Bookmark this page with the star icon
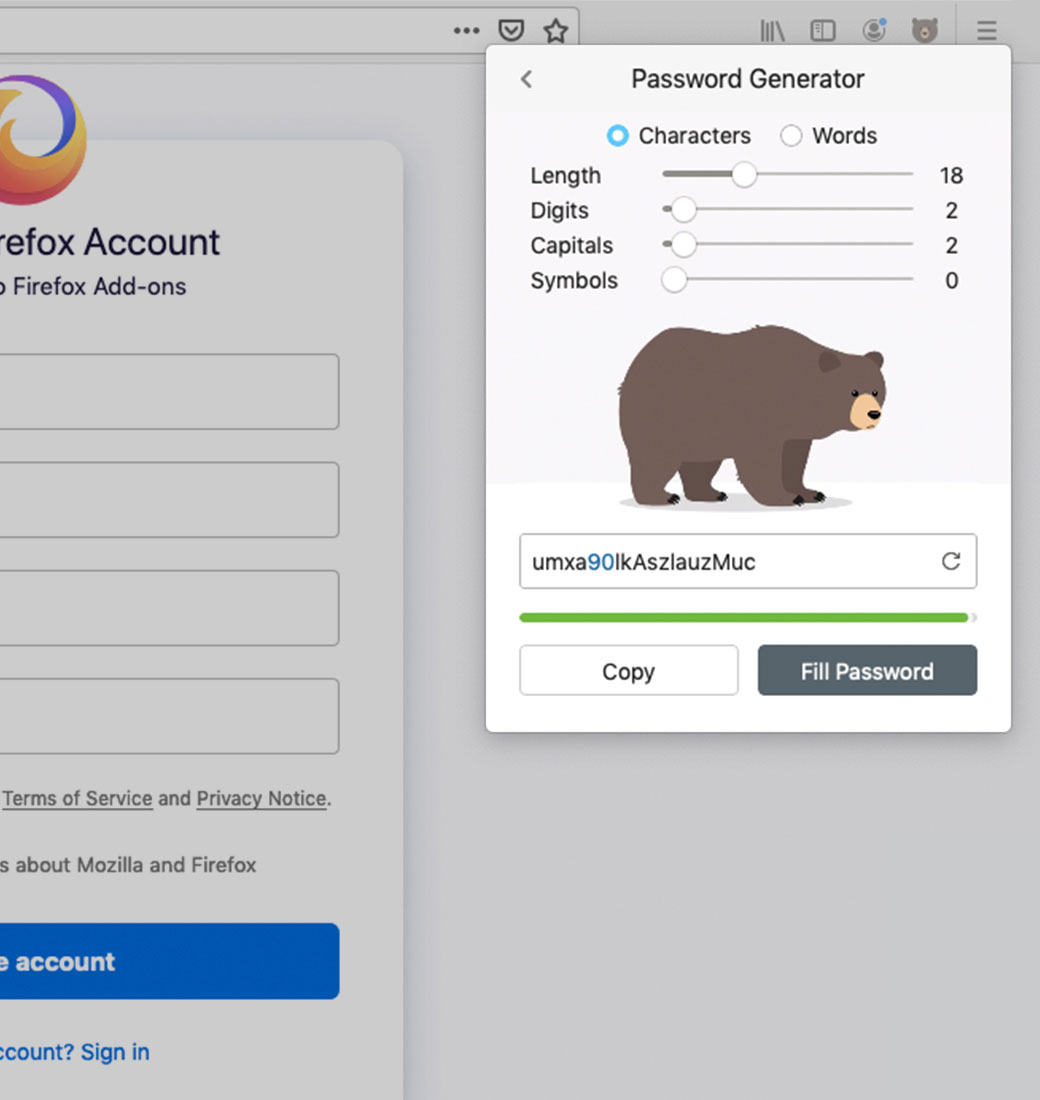 [x=556, y=31]
